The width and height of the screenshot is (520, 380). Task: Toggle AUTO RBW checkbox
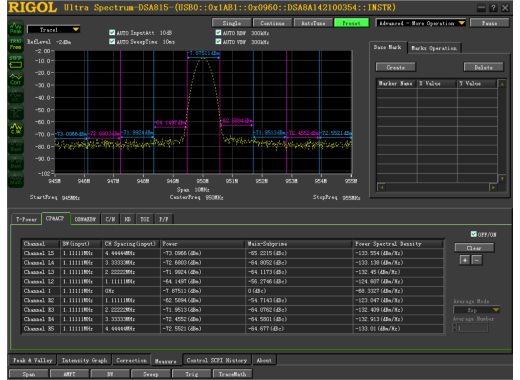click(218, 32)
